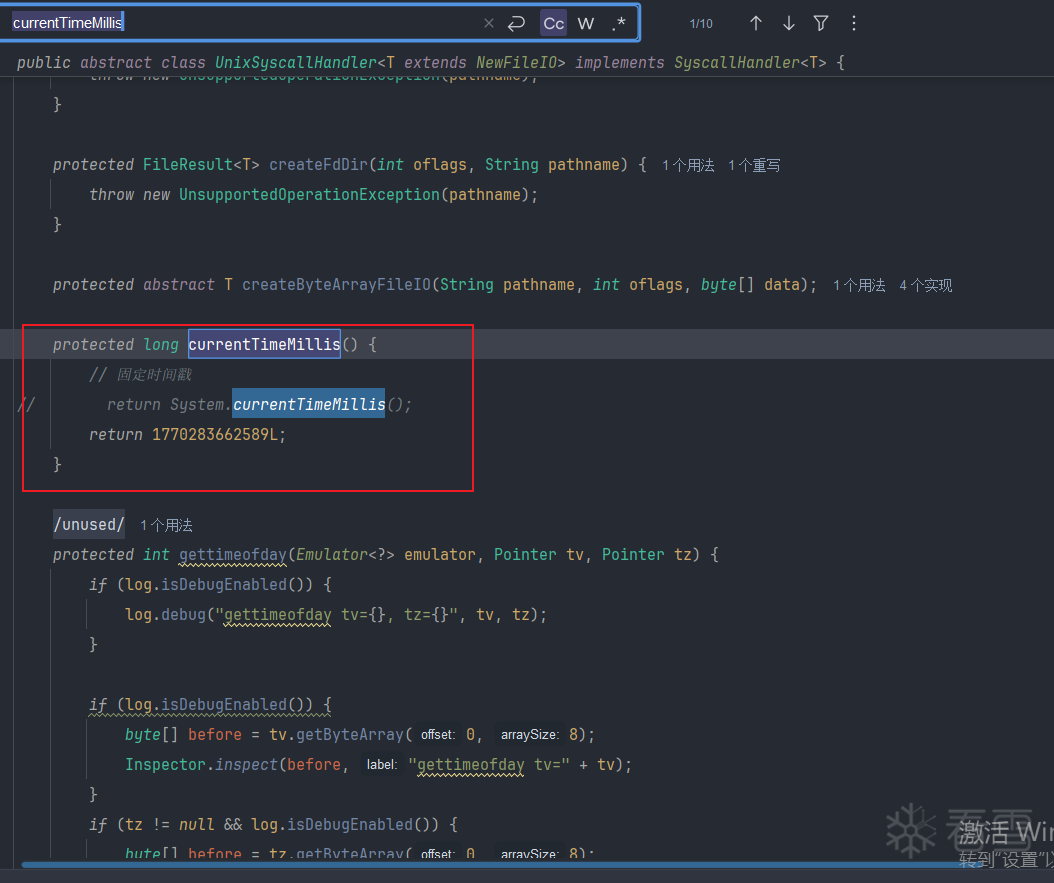Click '1个用法' hint beside createByteArrayFileIO

[x=859, y=286]
